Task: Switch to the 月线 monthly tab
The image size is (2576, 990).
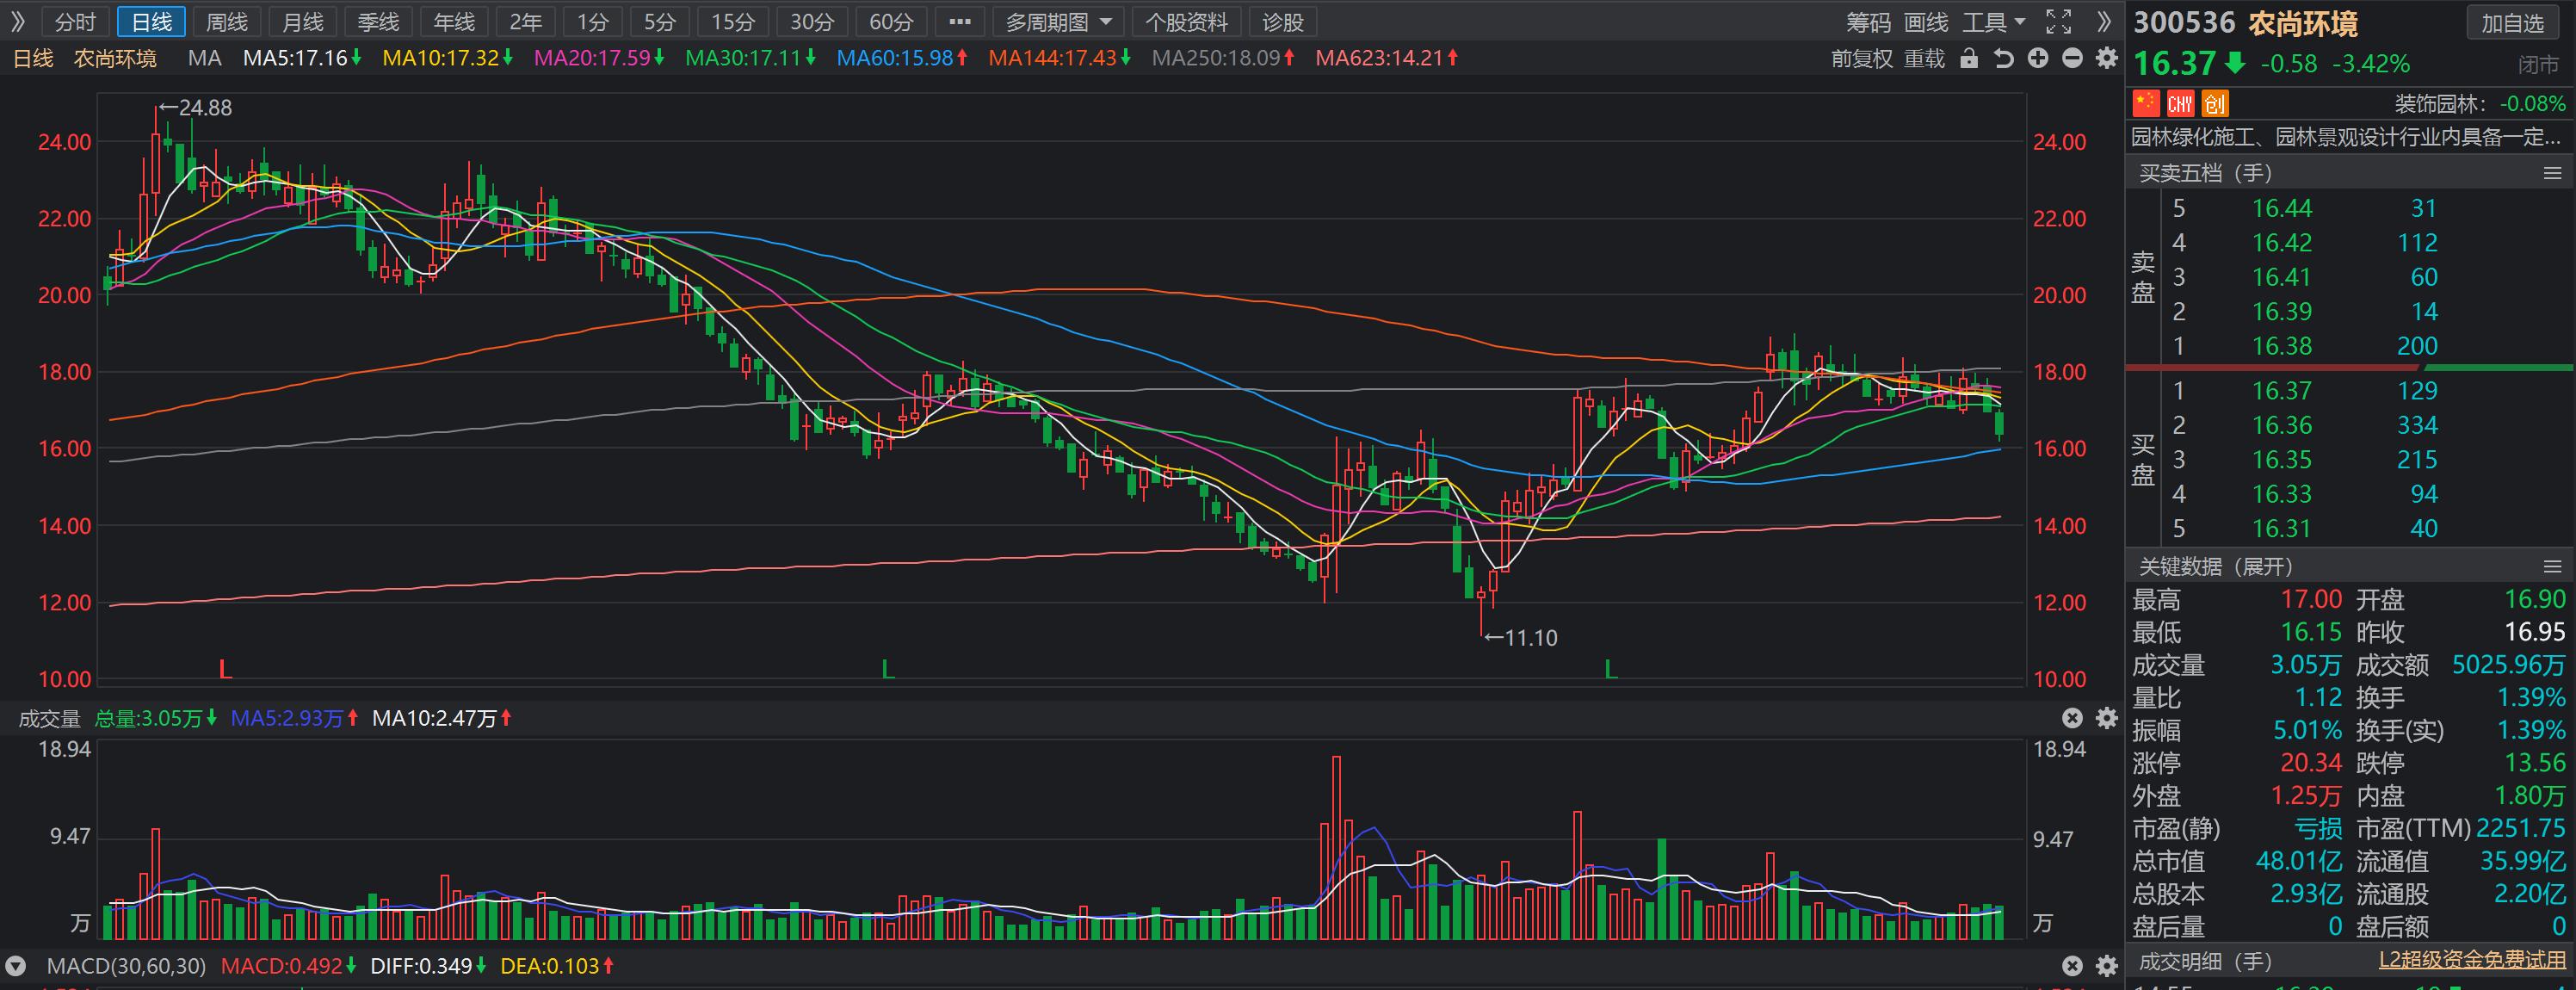Action: (302, 22)
